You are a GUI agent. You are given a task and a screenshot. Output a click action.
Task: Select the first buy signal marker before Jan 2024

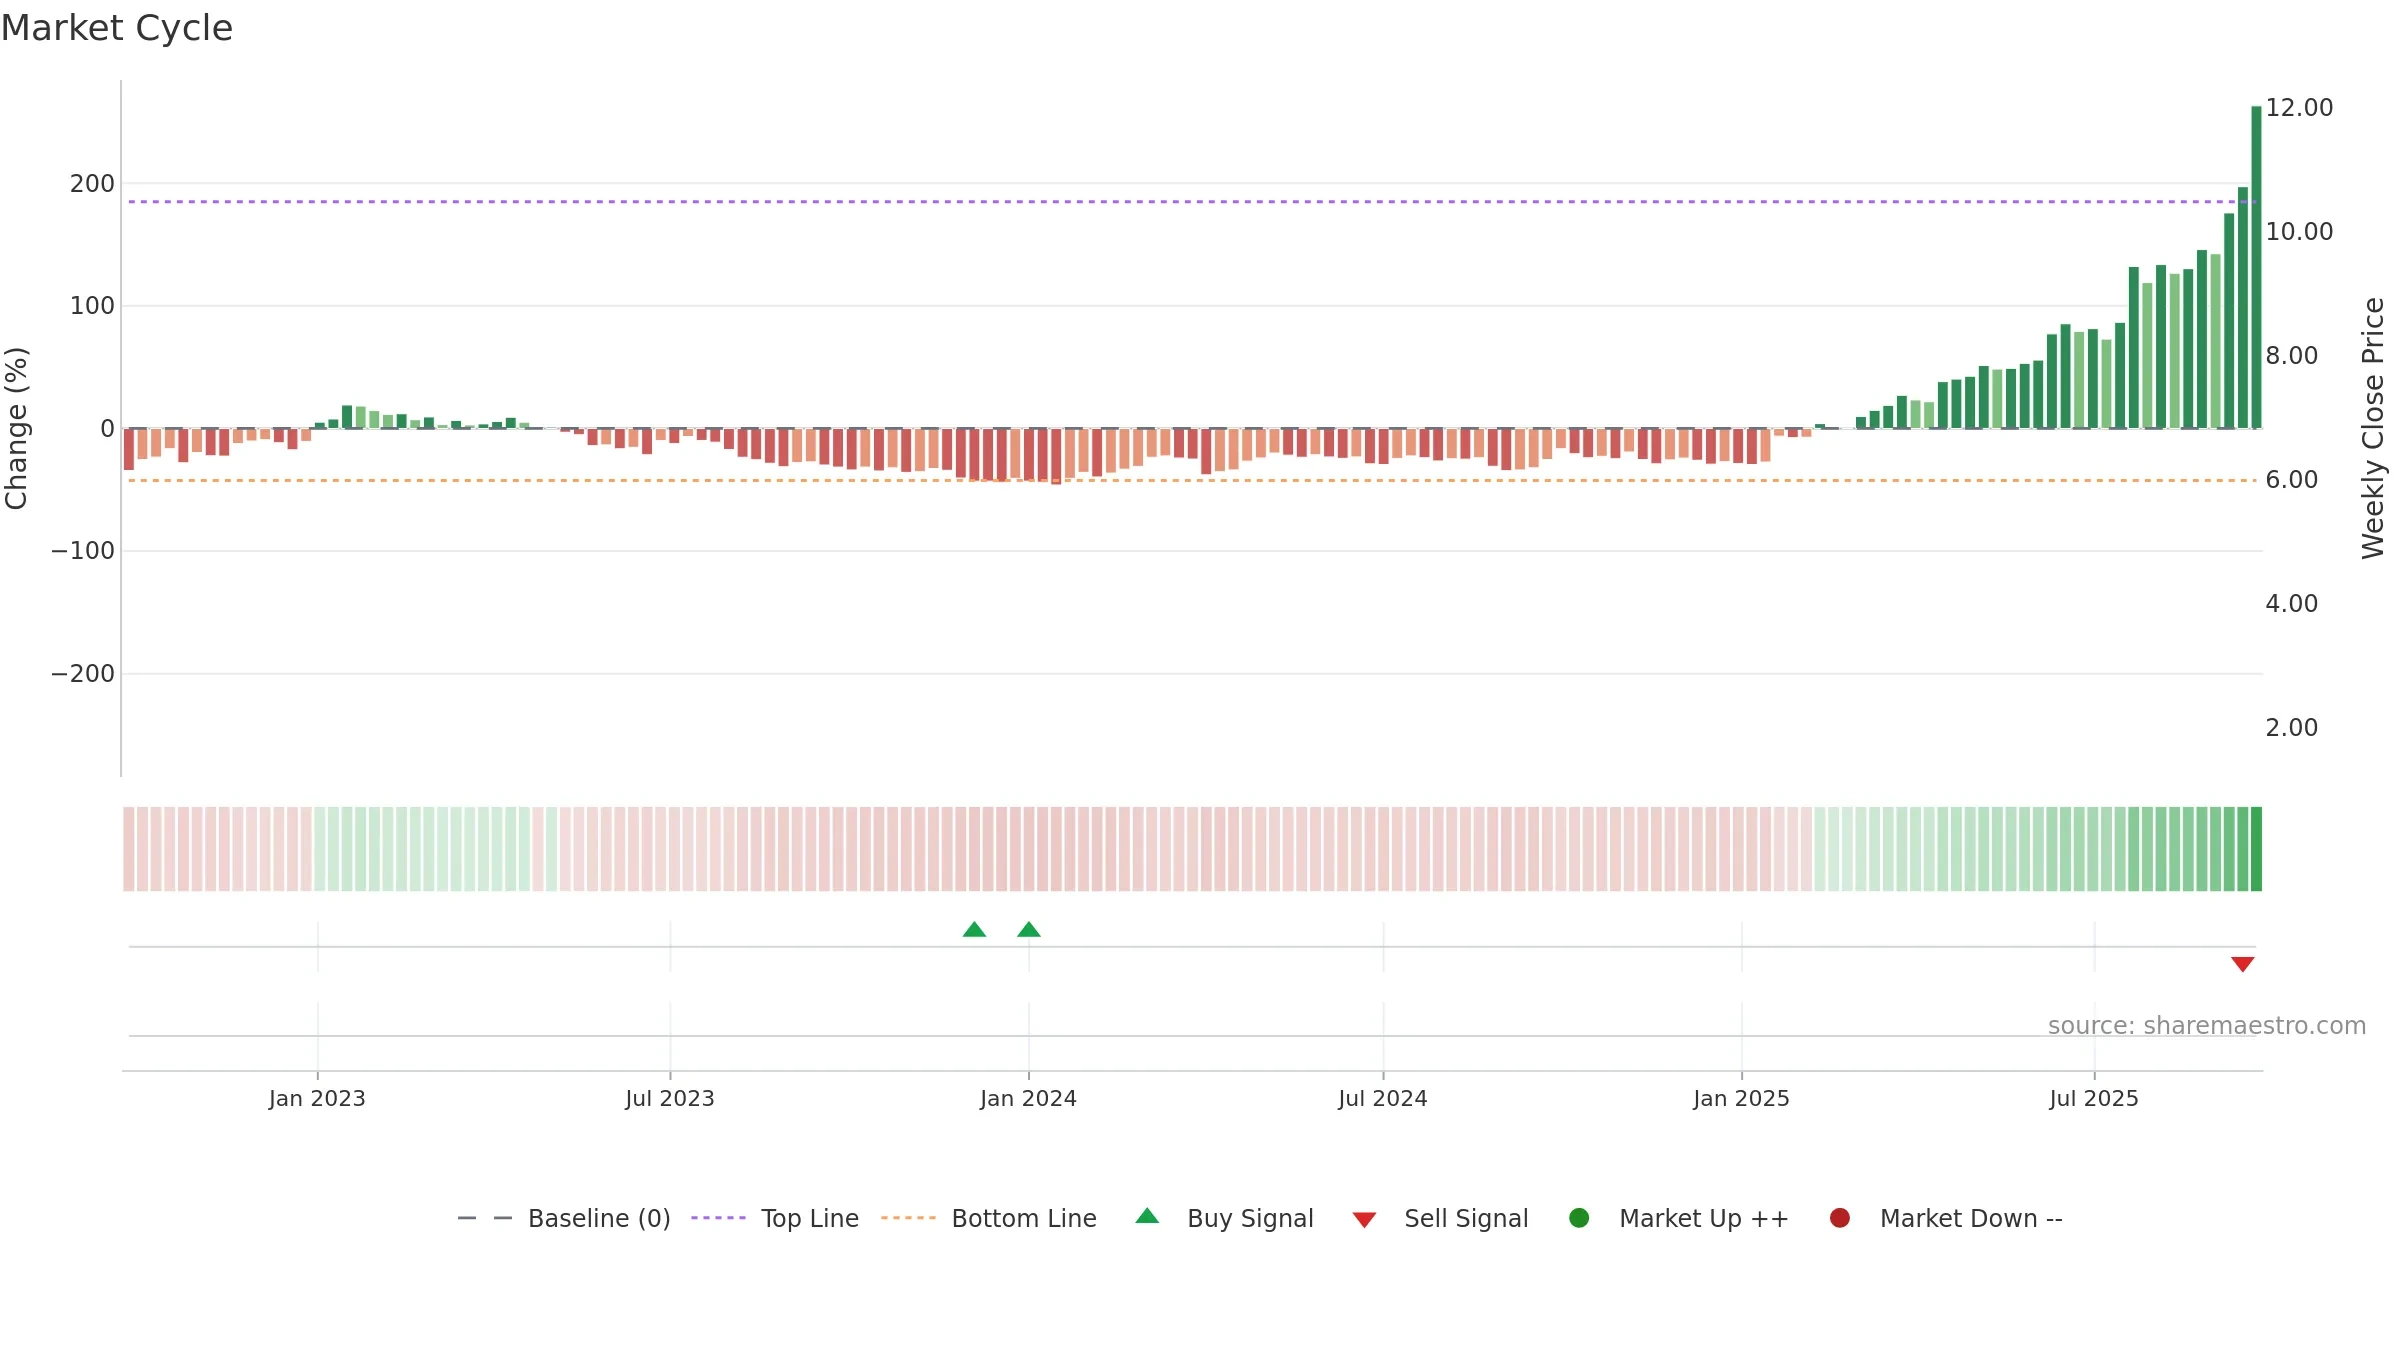(974, 930)
